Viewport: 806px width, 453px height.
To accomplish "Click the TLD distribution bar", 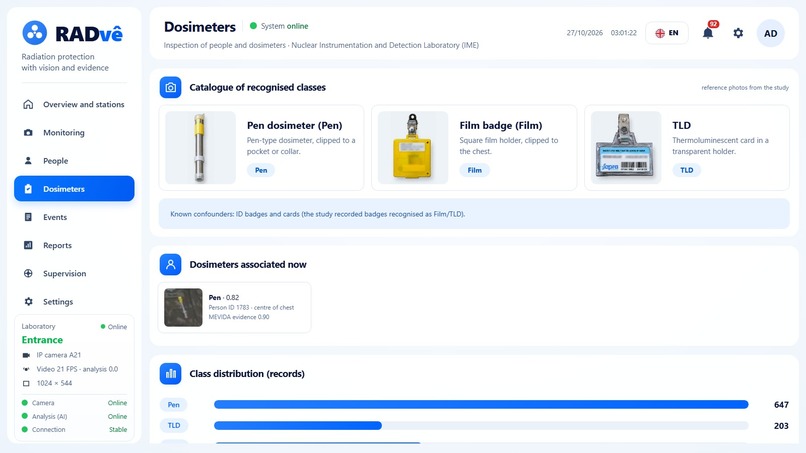I will [298, 426].
